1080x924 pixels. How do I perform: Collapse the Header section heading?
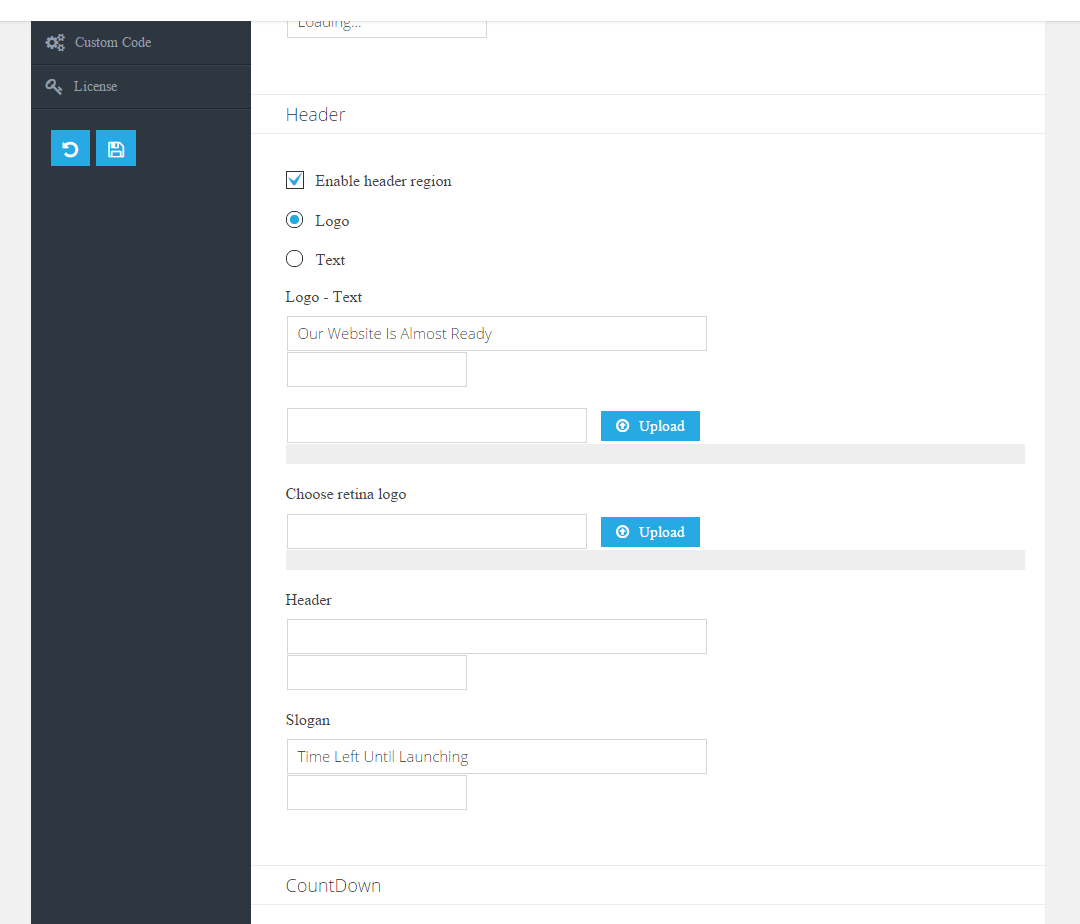coord(316,115)
